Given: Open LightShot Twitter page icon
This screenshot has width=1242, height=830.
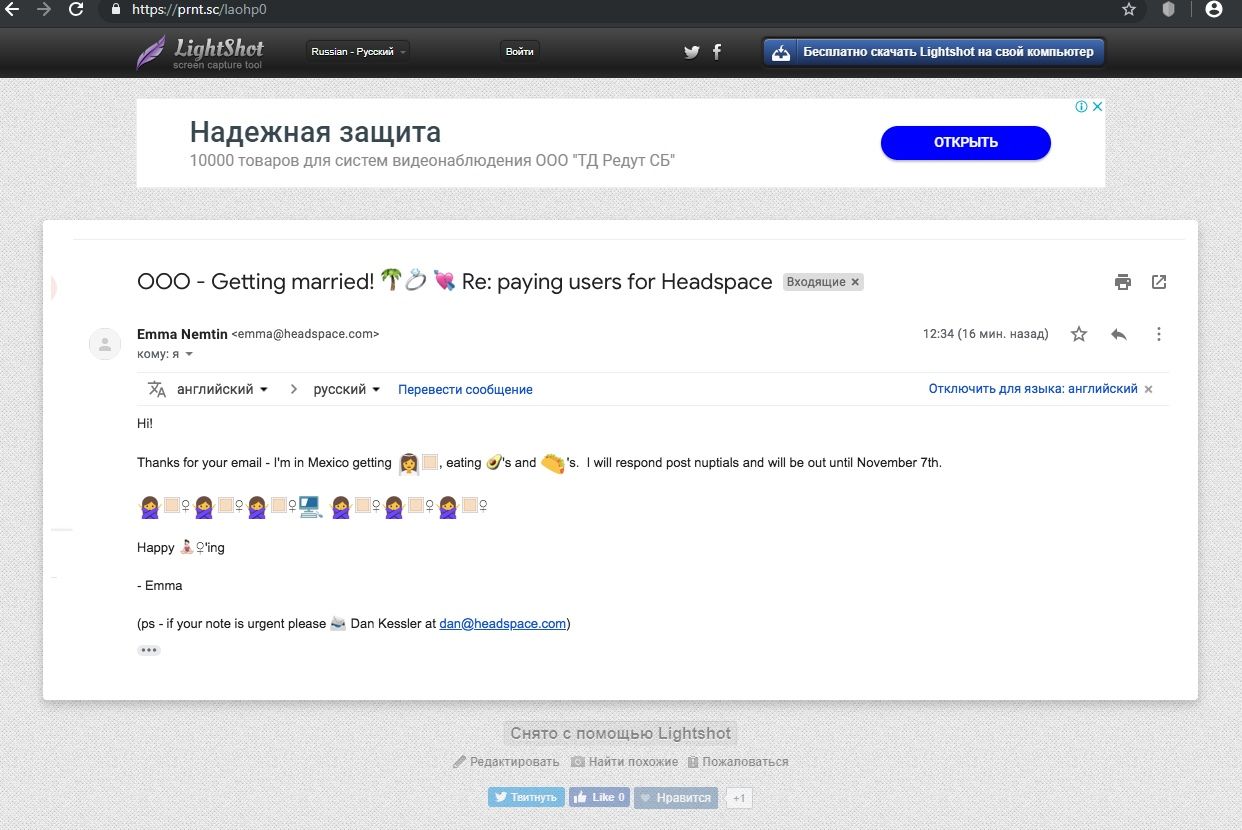Looking at the screenshot, I should pyautogui.click(x=692, y=52).
